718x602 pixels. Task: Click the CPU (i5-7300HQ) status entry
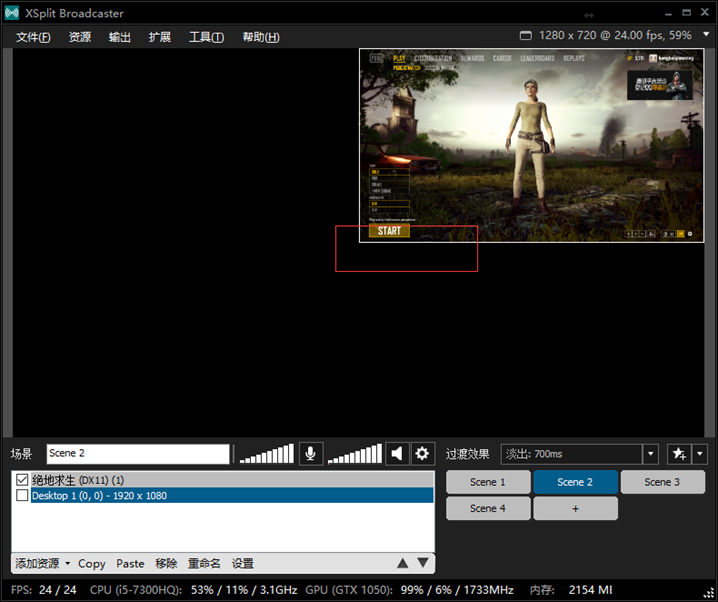pyautogui.click(x=193, y=590)
